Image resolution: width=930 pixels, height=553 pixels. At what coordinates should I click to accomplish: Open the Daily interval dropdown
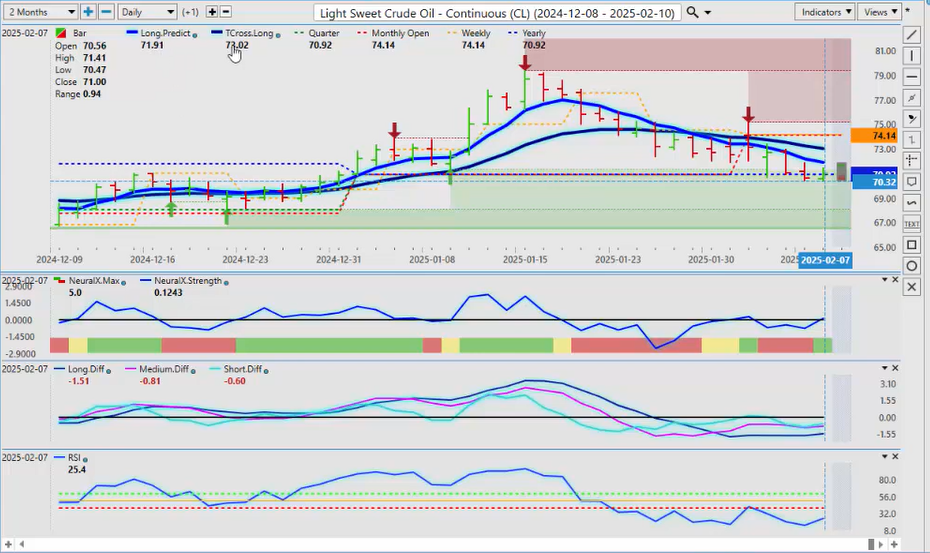tap(147, 12)
